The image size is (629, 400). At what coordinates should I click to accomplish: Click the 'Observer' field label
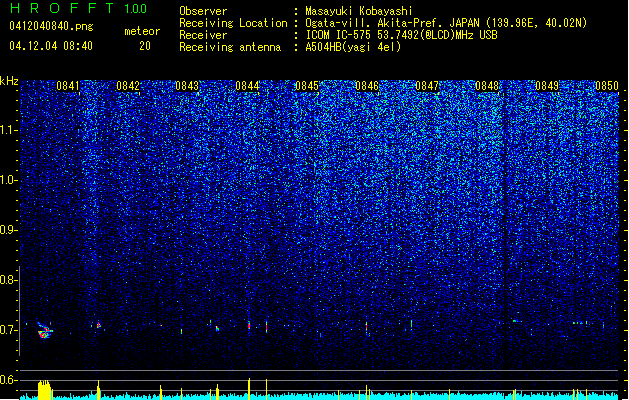click(203, 11)
